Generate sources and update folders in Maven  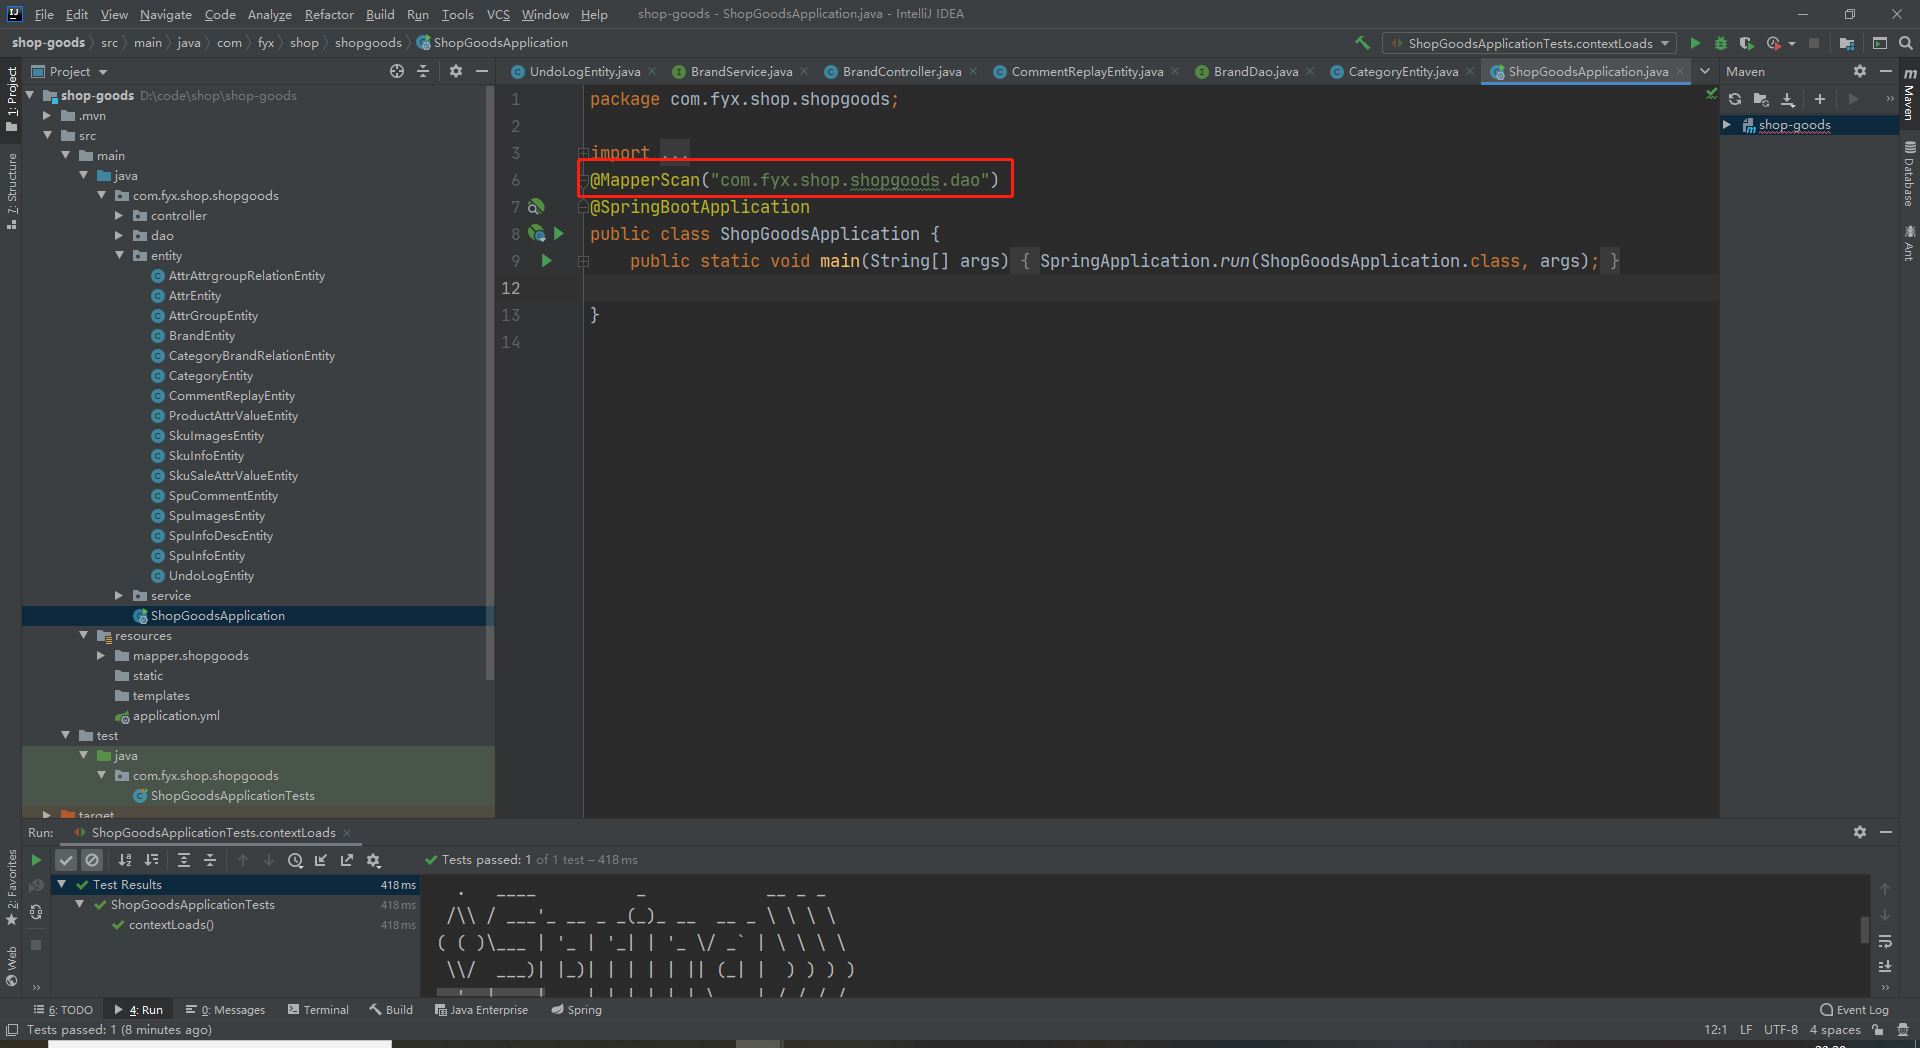pyautogui.click(x=1761, y=99)
